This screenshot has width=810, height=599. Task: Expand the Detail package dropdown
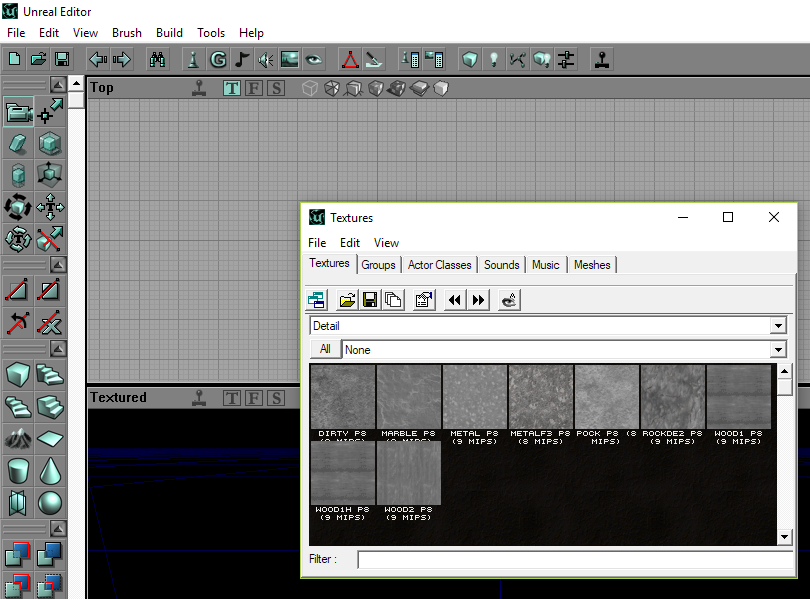(778, 326)
